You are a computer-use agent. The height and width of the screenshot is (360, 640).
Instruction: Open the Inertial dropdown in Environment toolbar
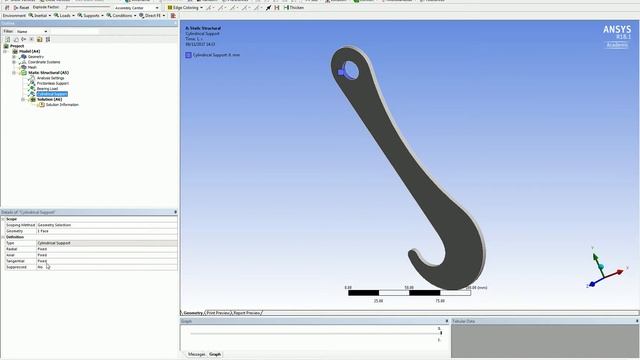[x=40, y=16]
